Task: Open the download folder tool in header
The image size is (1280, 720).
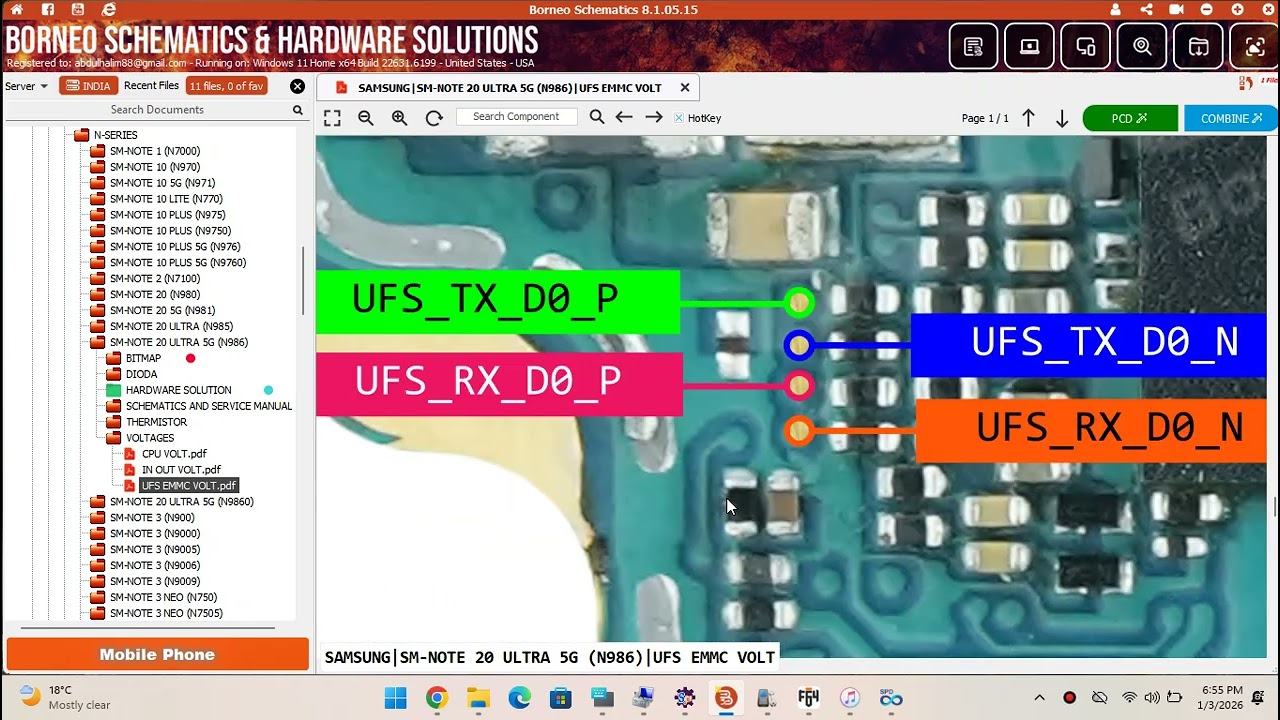Action: click(x=1198, y=46)
